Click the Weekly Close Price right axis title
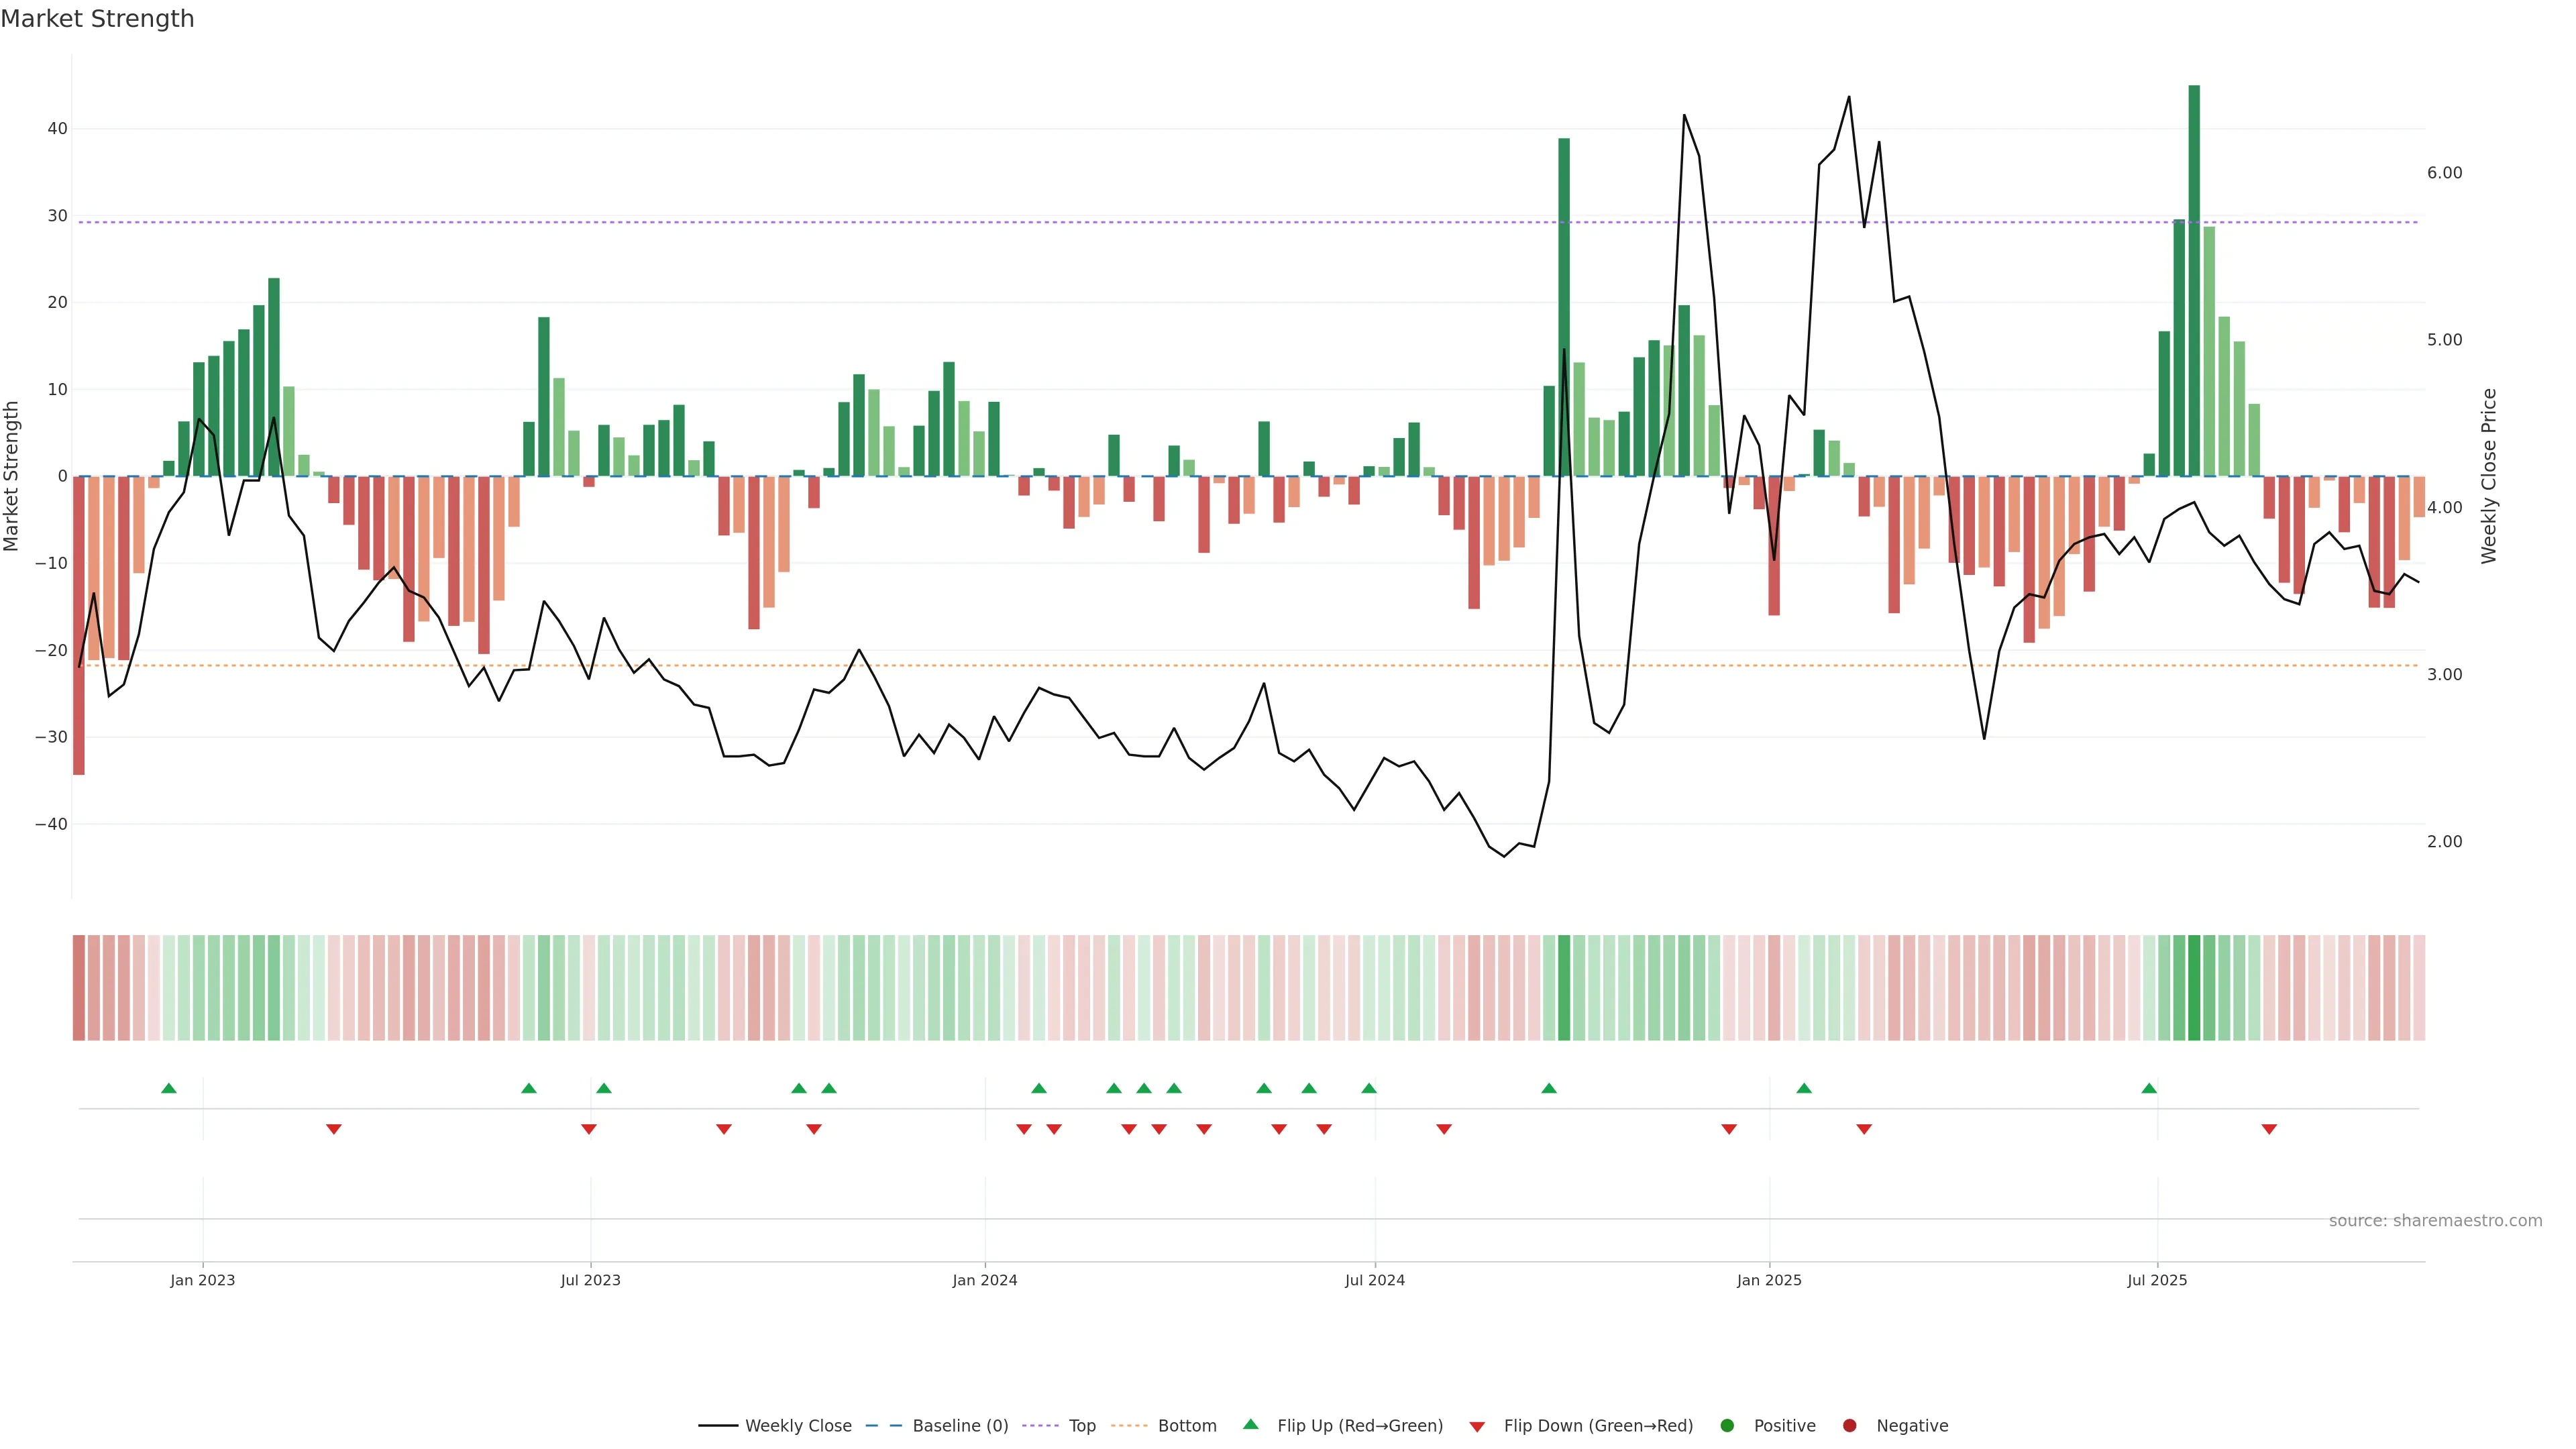 pyautogui.click(x=2489, y=476)
